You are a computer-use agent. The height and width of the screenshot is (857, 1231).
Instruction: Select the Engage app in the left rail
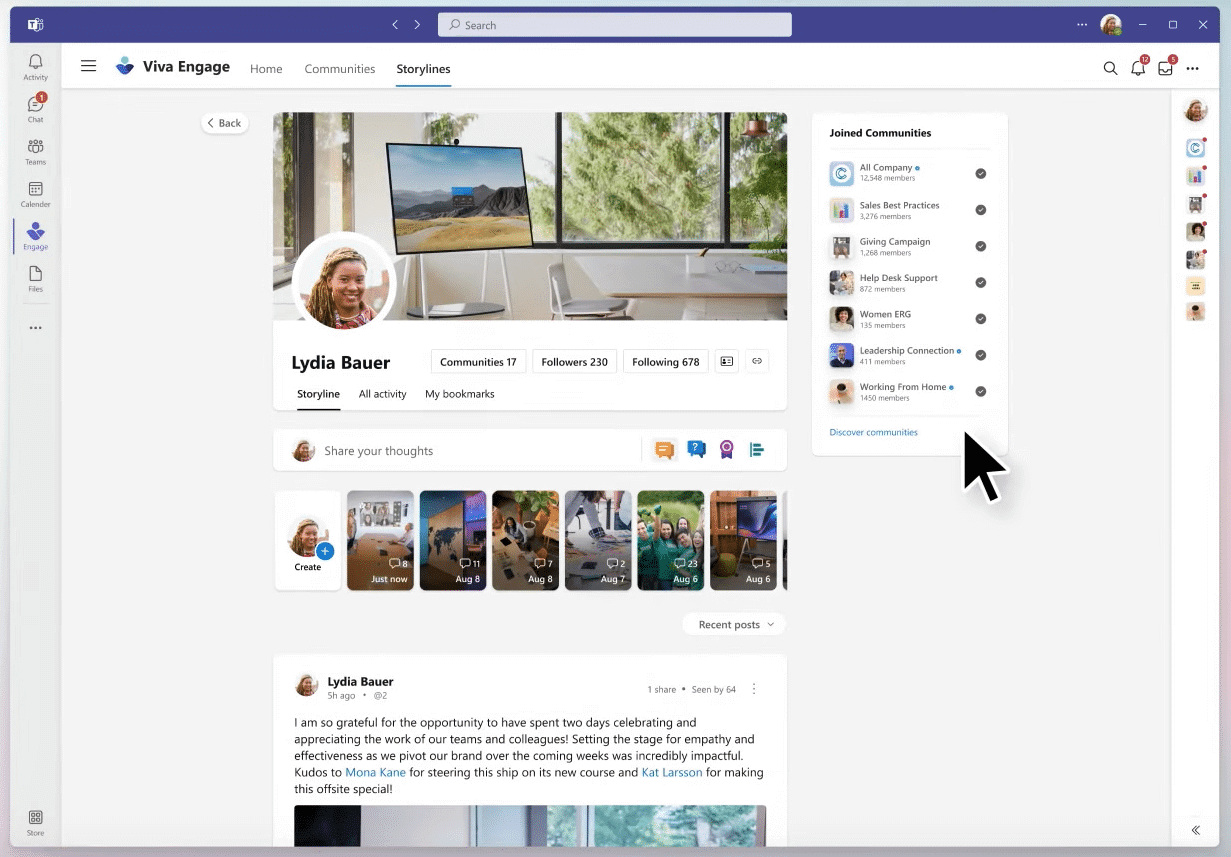click(x=35, y=237)
